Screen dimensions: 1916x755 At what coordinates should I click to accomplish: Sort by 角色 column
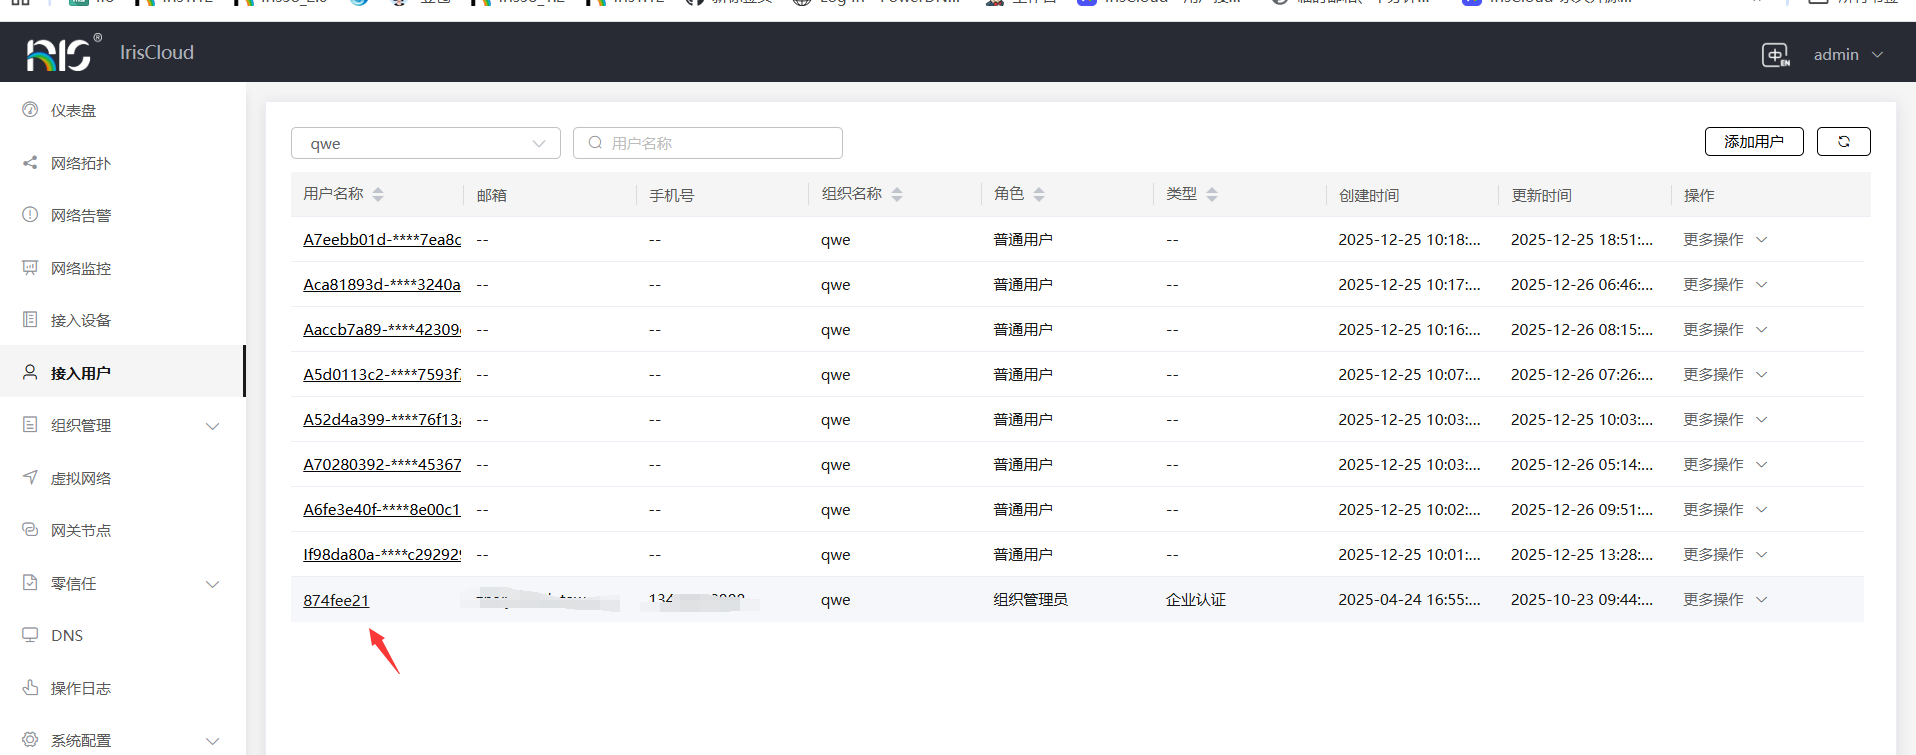point(1039,194)
